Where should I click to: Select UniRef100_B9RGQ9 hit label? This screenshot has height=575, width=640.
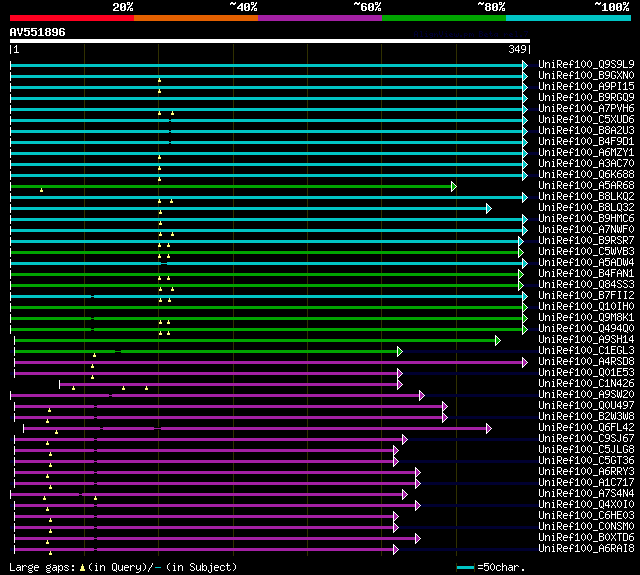(586, 98)
